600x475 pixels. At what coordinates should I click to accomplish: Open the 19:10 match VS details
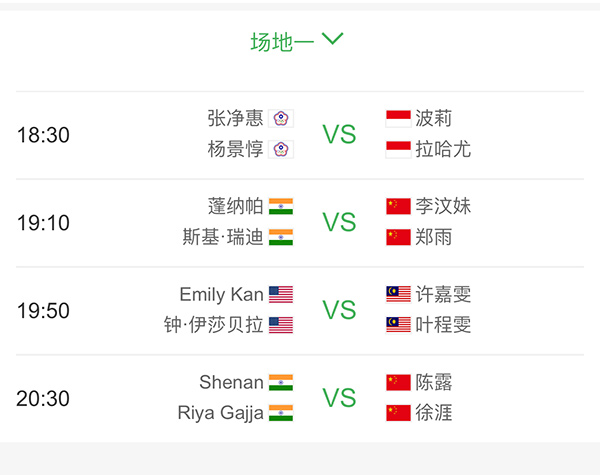[x=339, y=222]
